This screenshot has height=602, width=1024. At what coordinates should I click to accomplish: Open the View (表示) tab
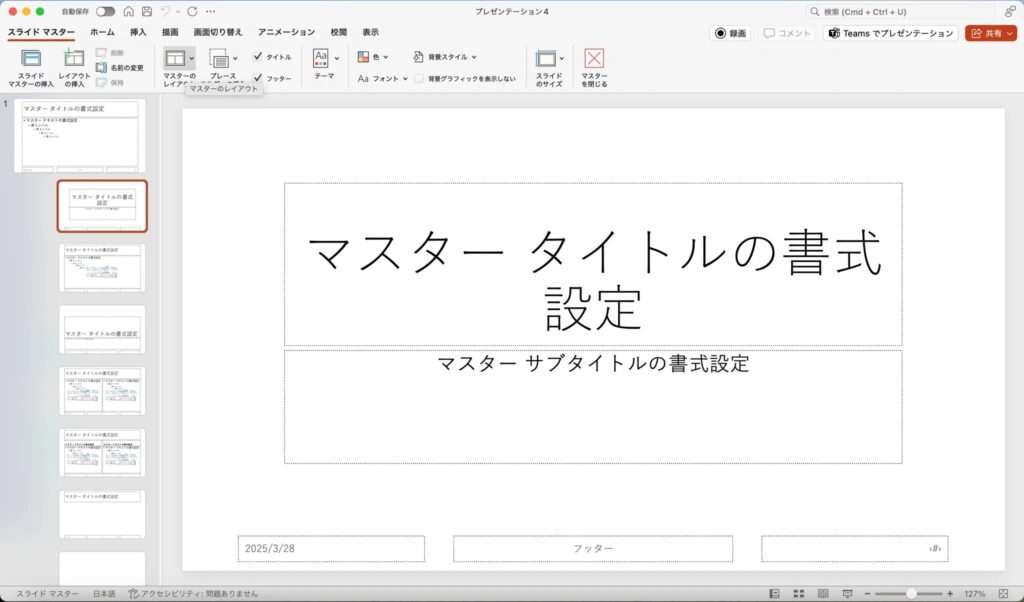tap(370, 32)
